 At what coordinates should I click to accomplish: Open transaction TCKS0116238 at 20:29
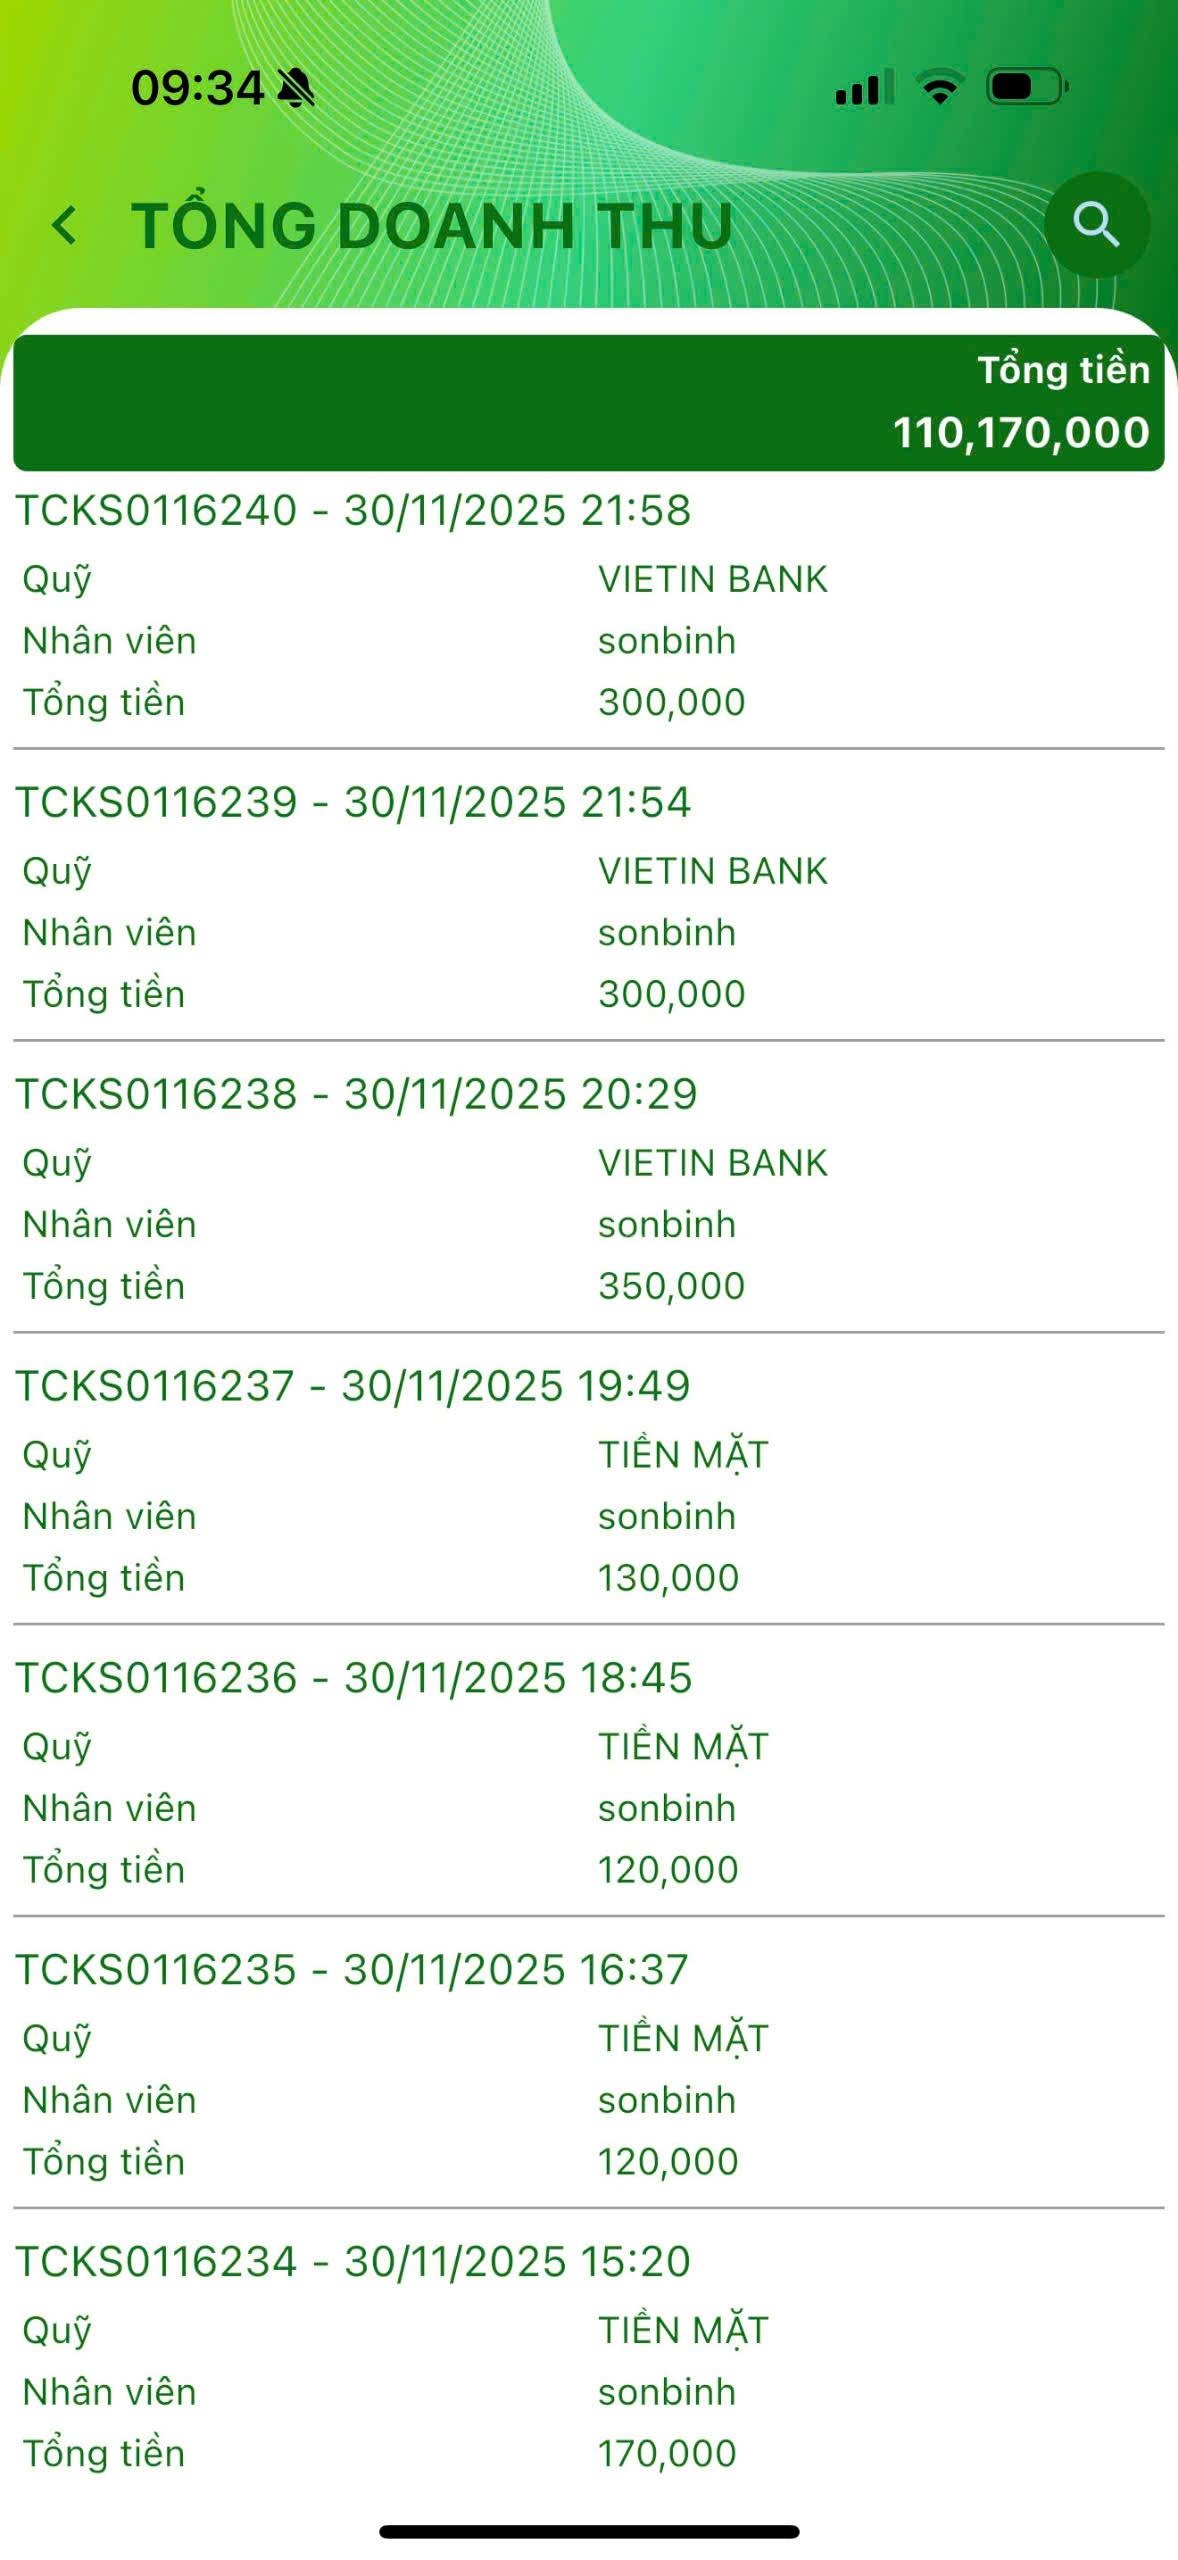[356, 1094]
